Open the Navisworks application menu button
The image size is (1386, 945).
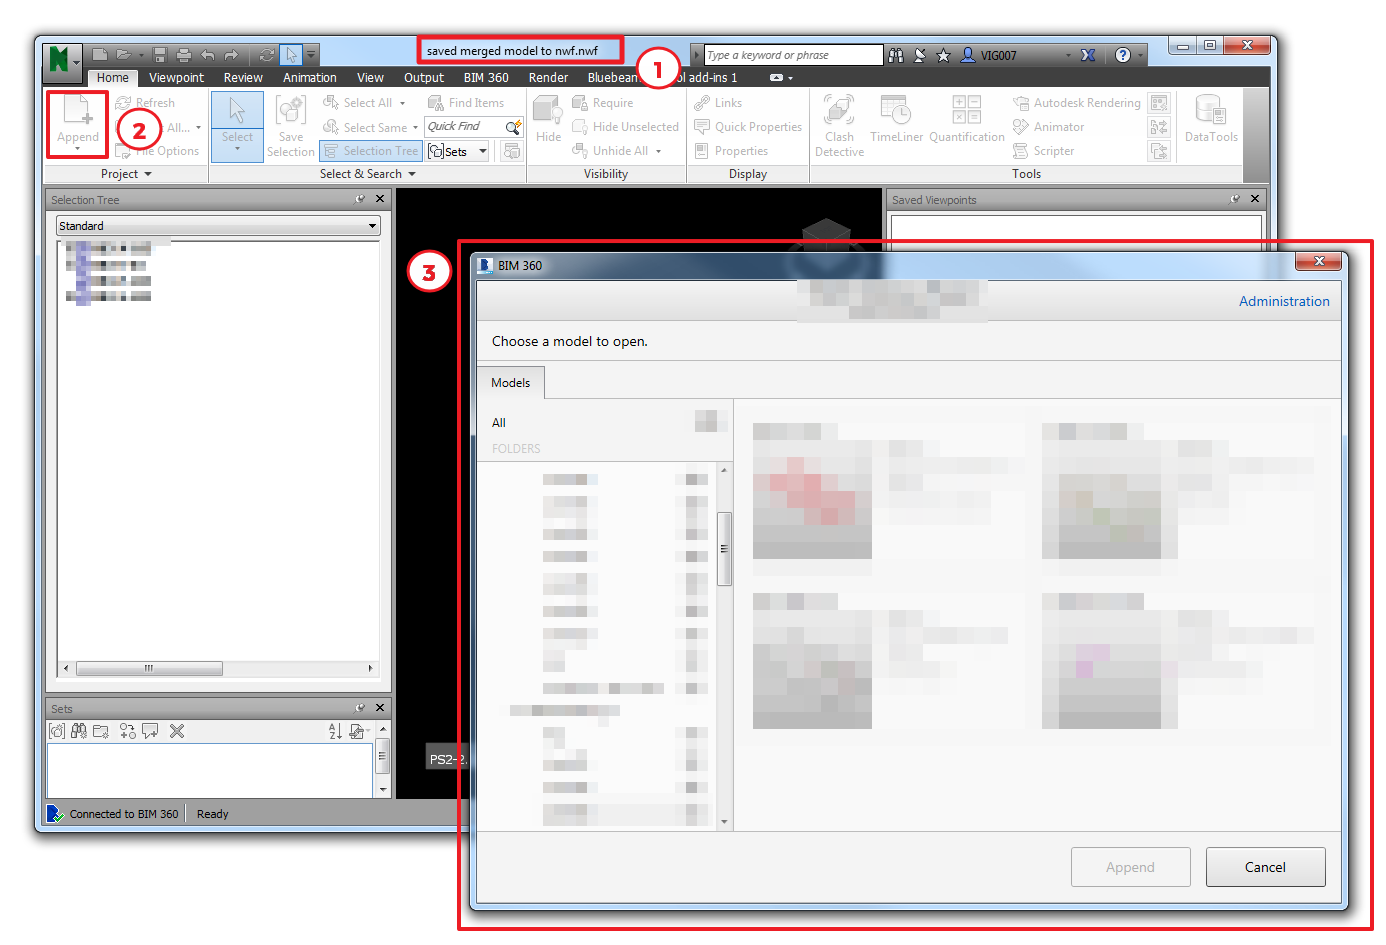tap(62, 62)
